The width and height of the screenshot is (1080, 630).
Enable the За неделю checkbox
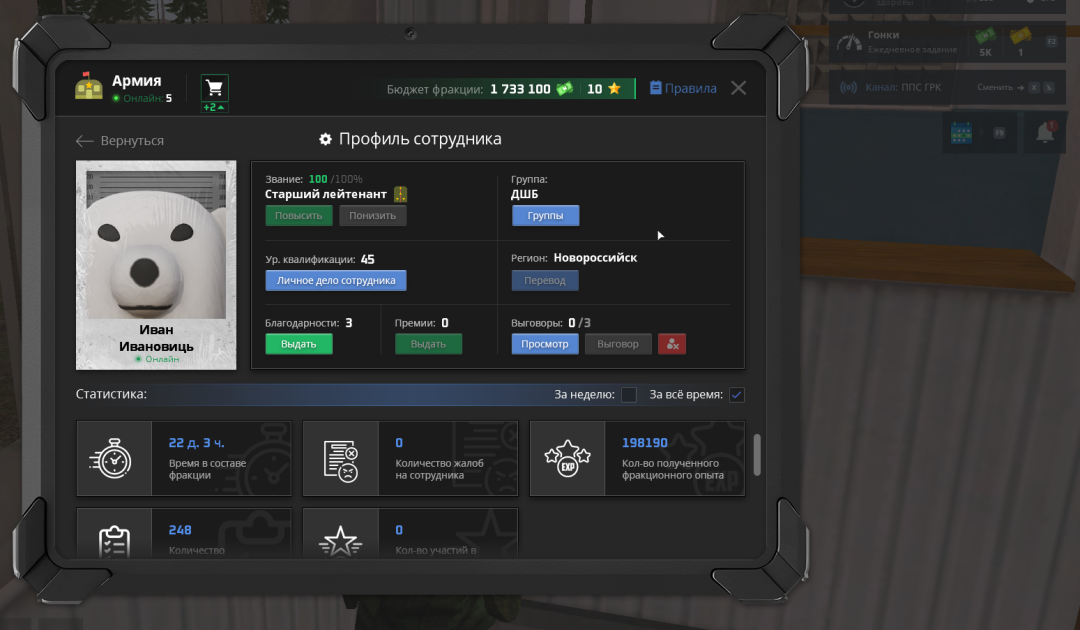point(629,395)
